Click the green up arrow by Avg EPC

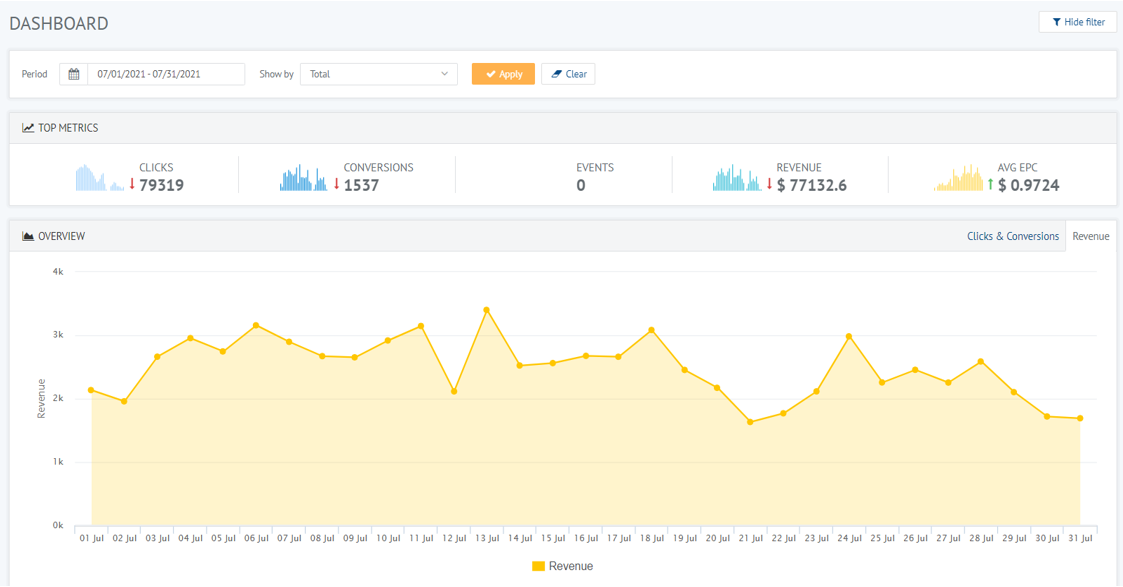pos(991,185)
